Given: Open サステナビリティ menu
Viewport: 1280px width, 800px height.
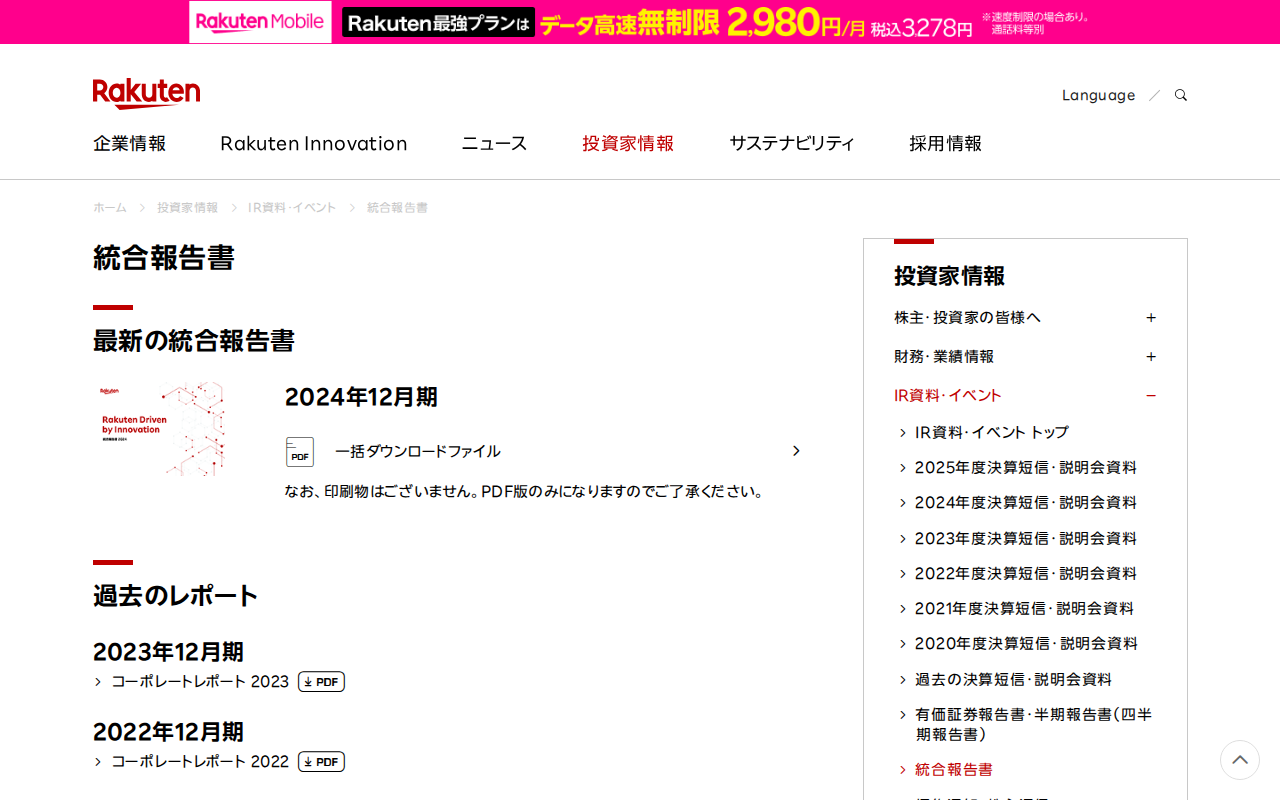Looking at the screenshot, I should [x=792, y=143].
